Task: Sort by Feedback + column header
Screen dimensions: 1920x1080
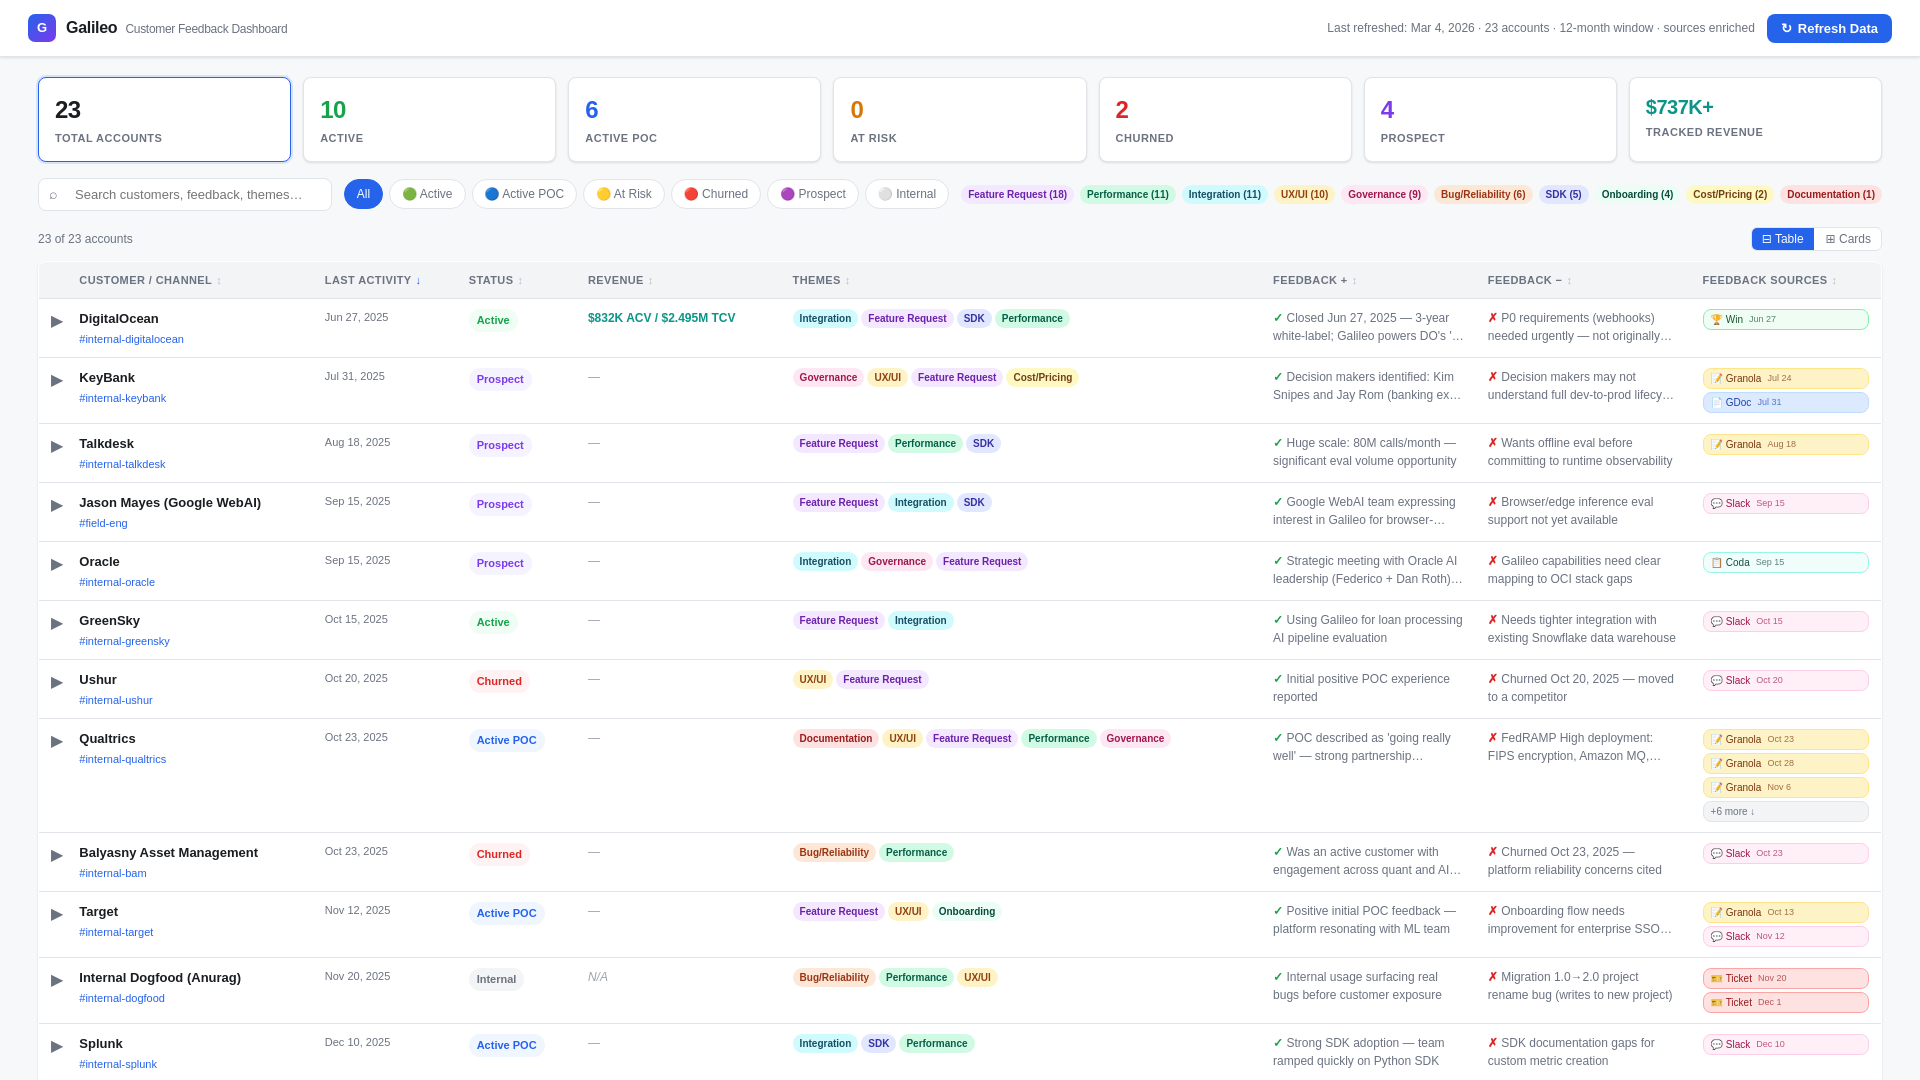Action: [x=1314, y=281]
